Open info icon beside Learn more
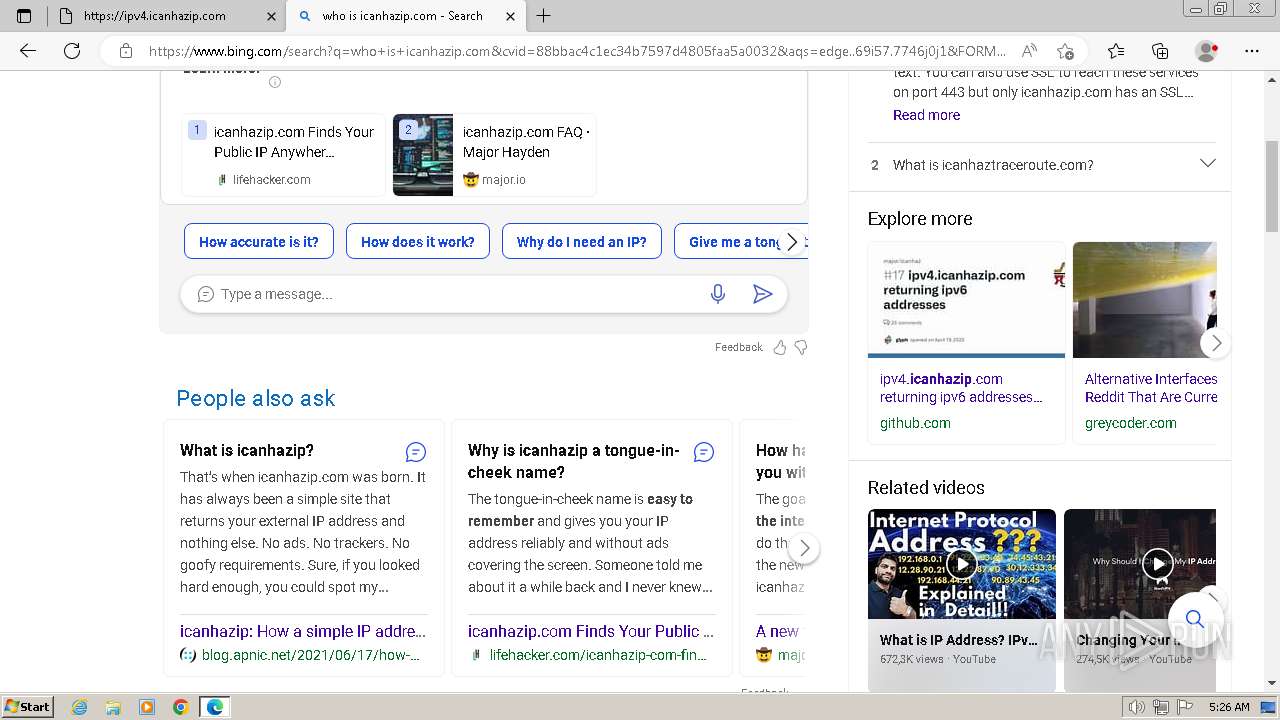Screen dimensions: 1280x720 275,82
